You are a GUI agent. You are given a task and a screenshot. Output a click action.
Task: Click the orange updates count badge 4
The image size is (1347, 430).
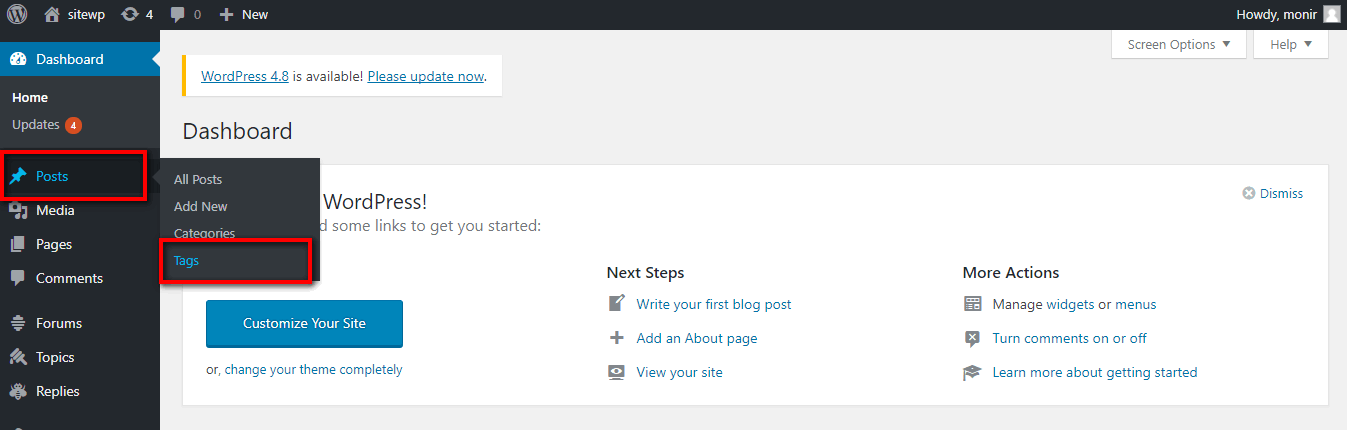click(x=73, y=125)
